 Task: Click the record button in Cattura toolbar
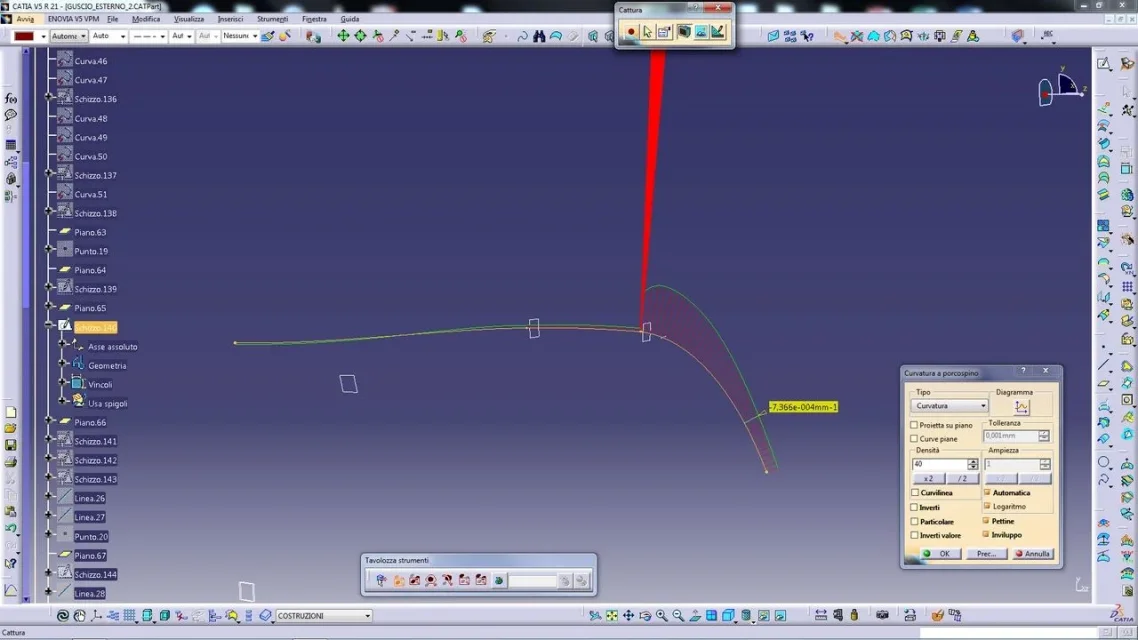pyautogui.click(x=630, y=32)
